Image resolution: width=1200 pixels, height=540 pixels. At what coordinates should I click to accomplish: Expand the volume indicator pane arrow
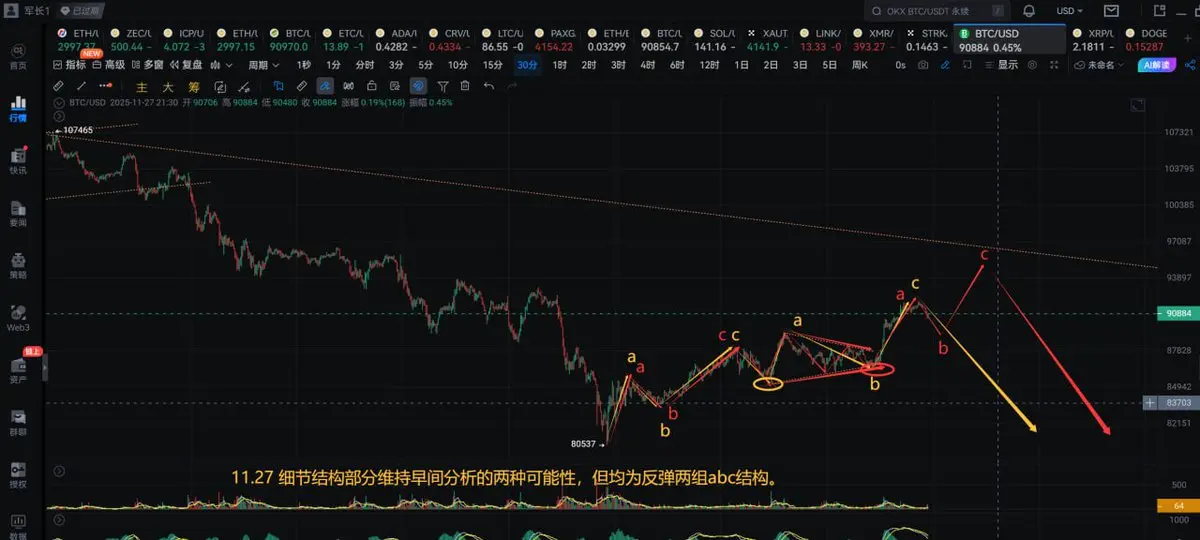[x=59, y=470]
